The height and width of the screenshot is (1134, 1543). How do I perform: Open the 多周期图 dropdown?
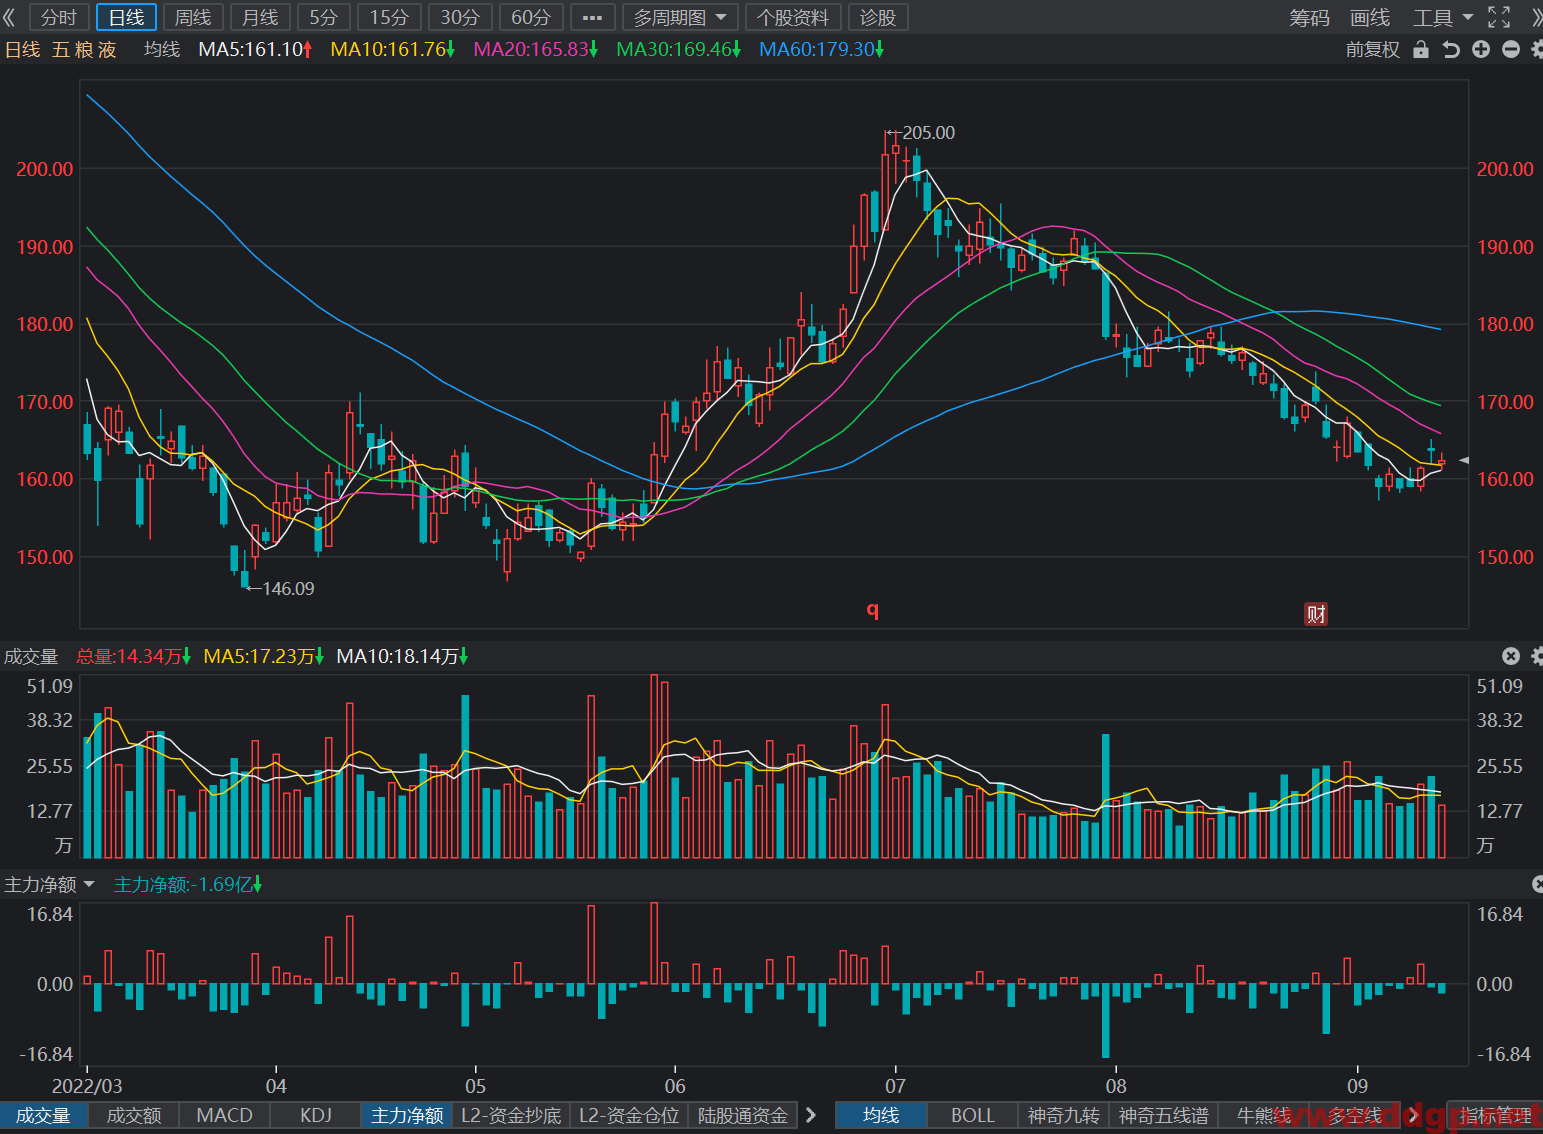click(x=680, y=17)
